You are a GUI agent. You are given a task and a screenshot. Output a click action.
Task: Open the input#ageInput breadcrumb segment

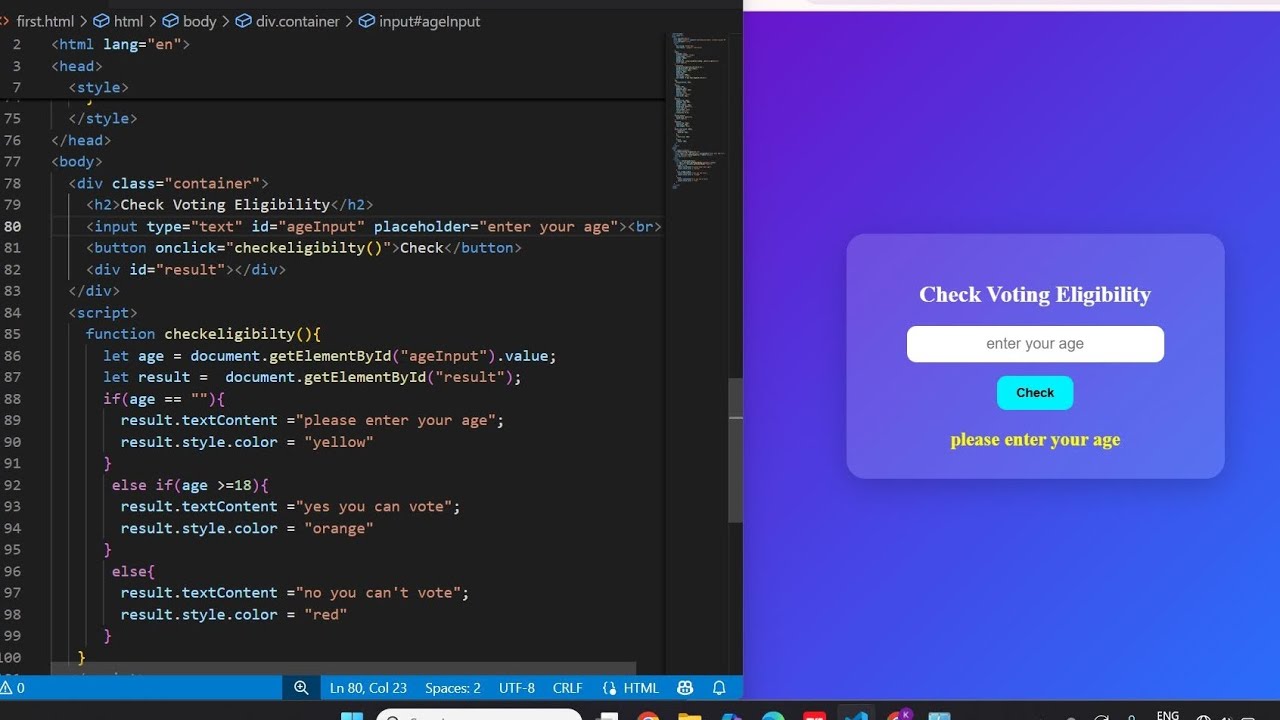[419, 21]
